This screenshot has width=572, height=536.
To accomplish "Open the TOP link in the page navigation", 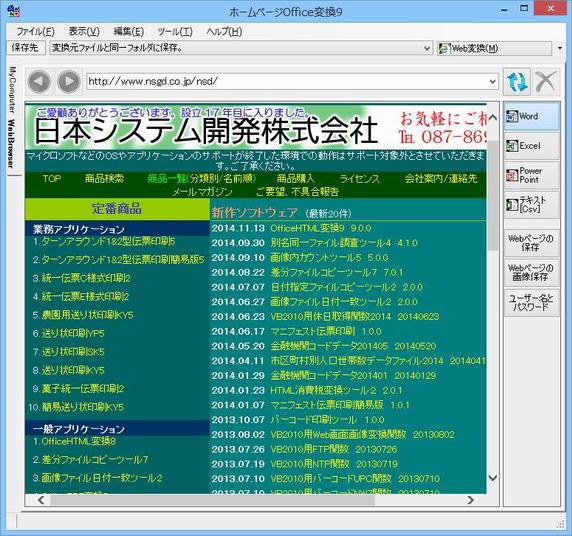I will (52, 178).
